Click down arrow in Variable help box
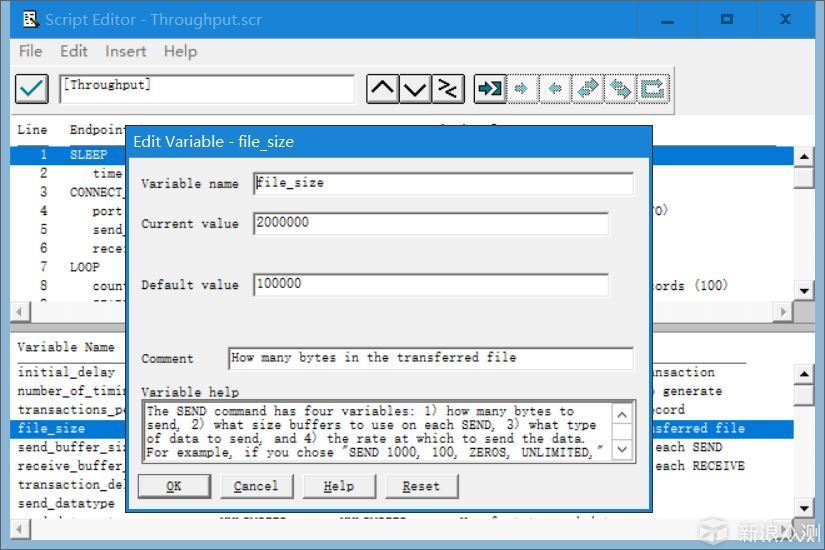Image resolution: width=825 pixels, height=550 pixels. coord(622,449)
